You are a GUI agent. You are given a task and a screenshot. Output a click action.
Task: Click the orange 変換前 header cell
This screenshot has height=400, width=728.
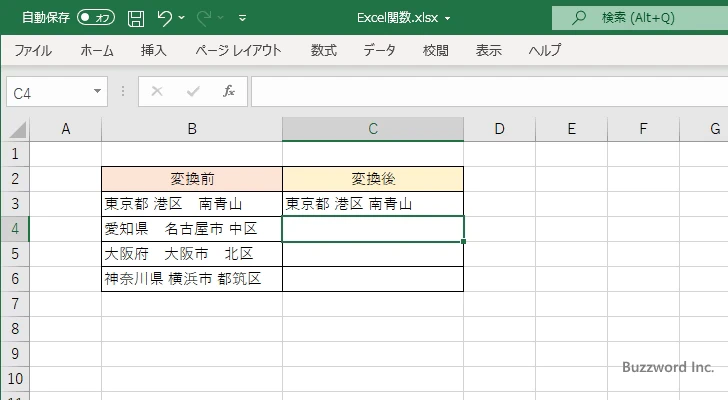[x=191, y=179]
